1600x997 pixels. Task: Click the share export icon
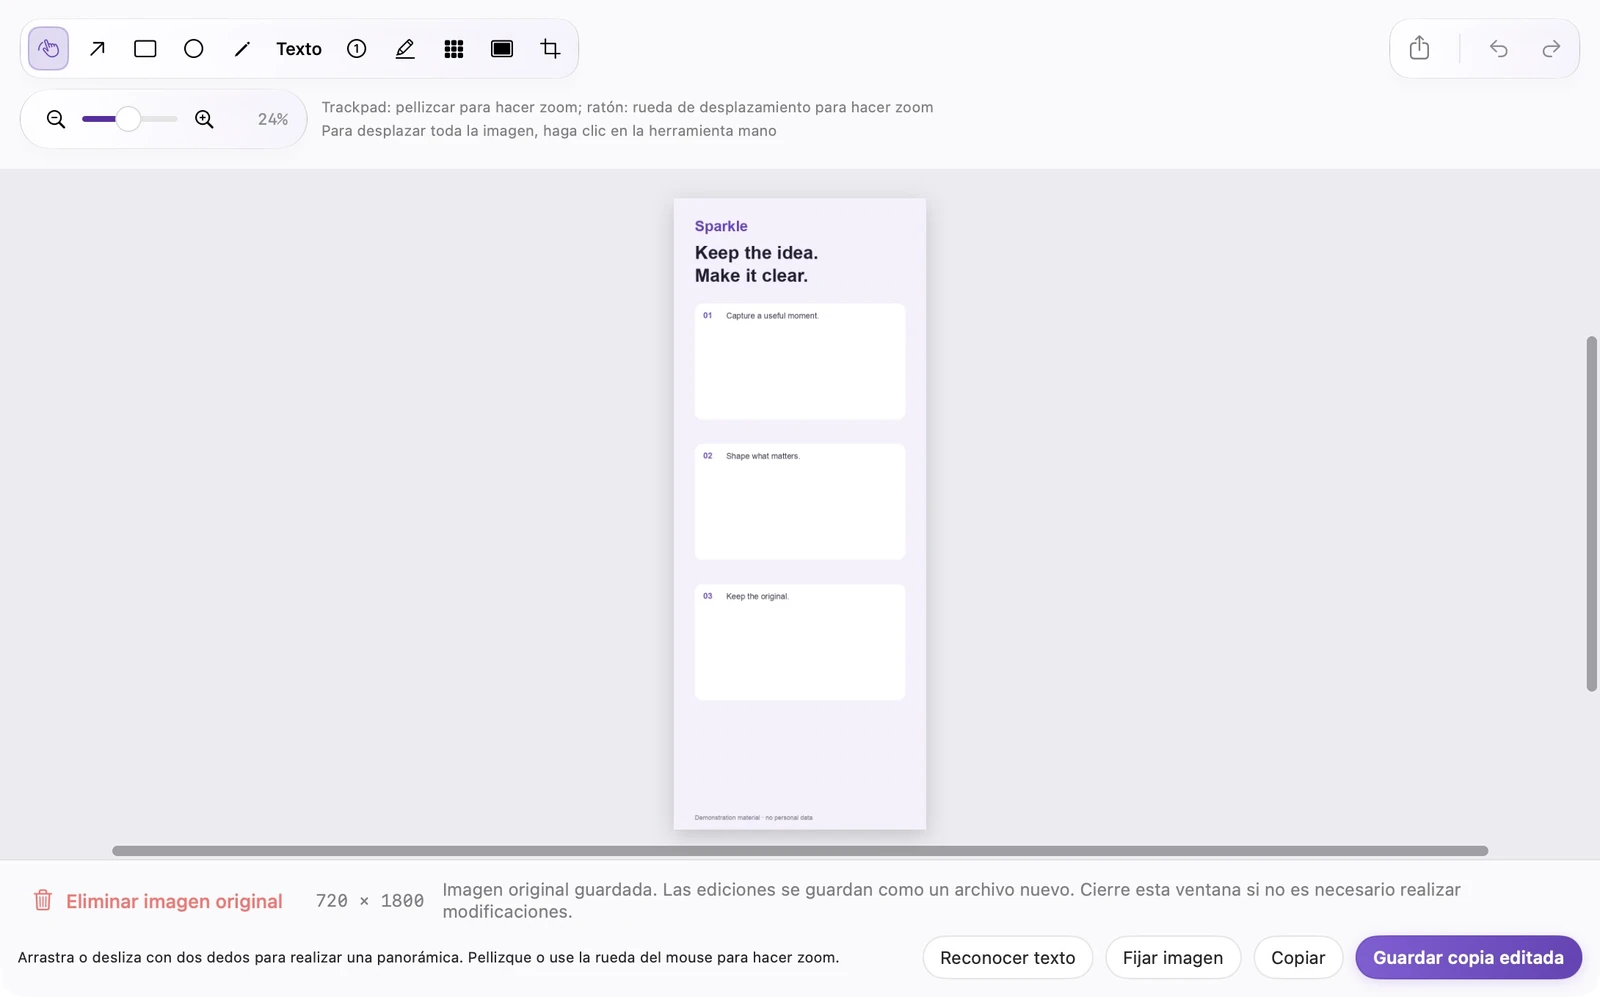click(1419, 48)
